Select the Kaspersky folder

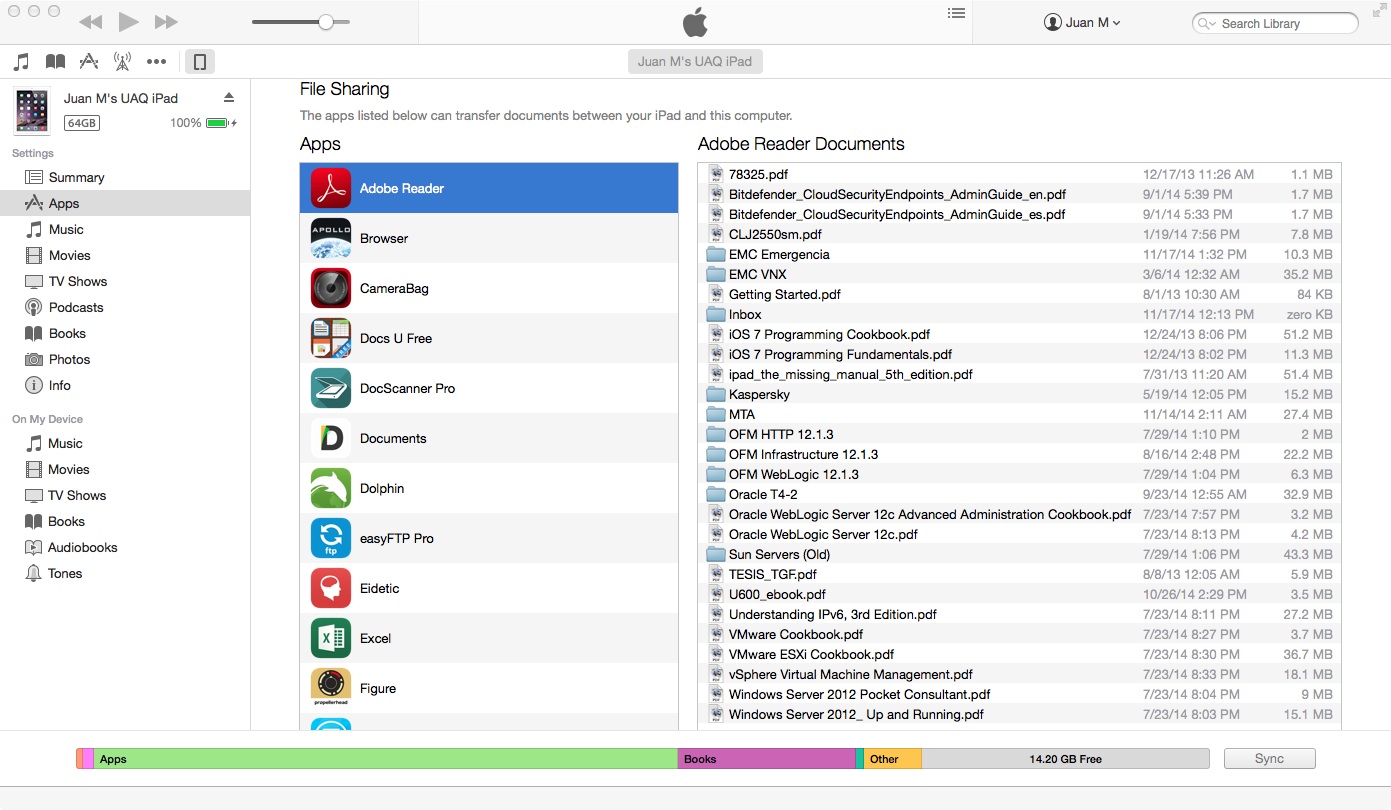pos(1019,394)
